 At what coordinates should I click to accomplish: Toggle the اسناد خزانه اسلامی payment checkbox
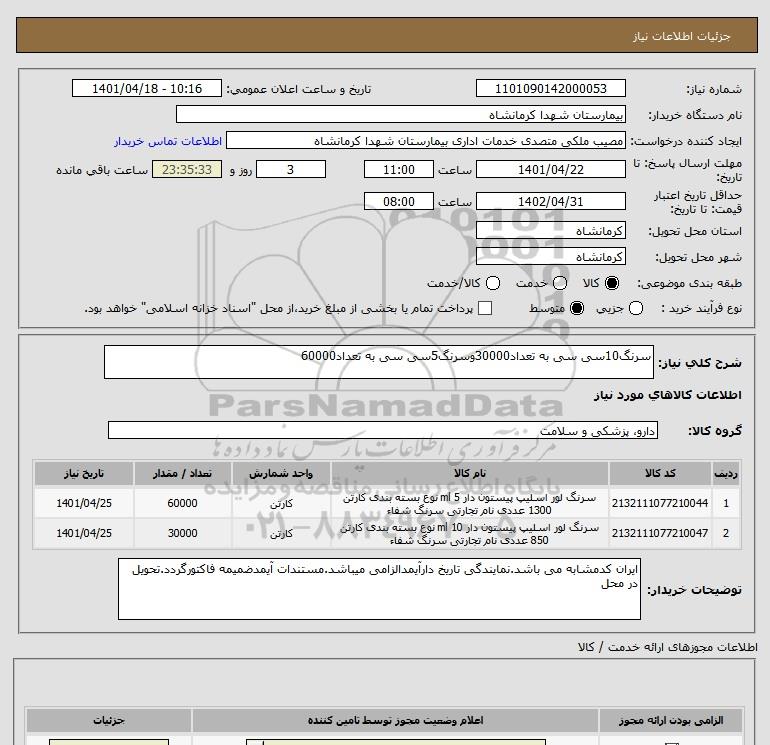pos(485,308)
